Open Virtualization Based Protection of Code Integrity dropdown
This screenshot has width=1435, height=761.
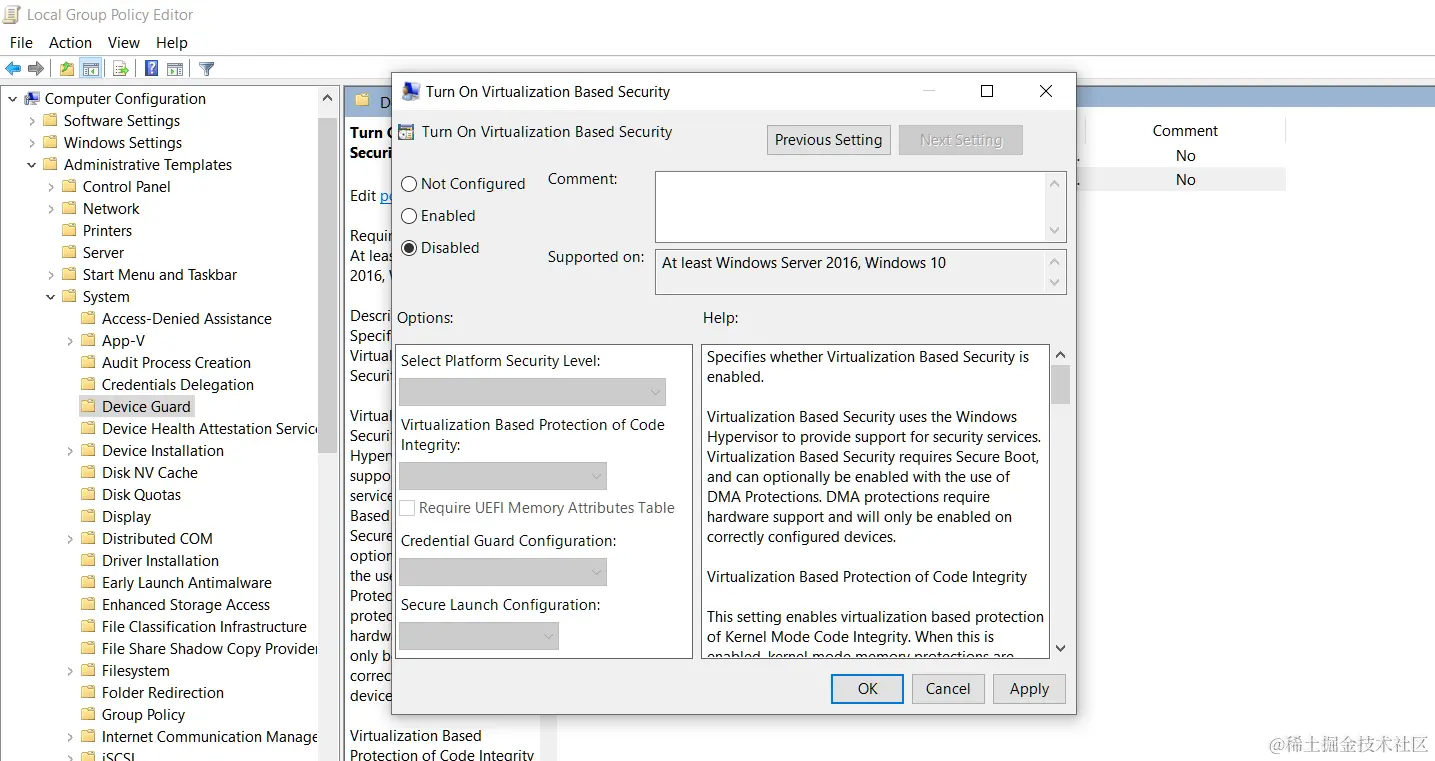click(x=502, y=476)
